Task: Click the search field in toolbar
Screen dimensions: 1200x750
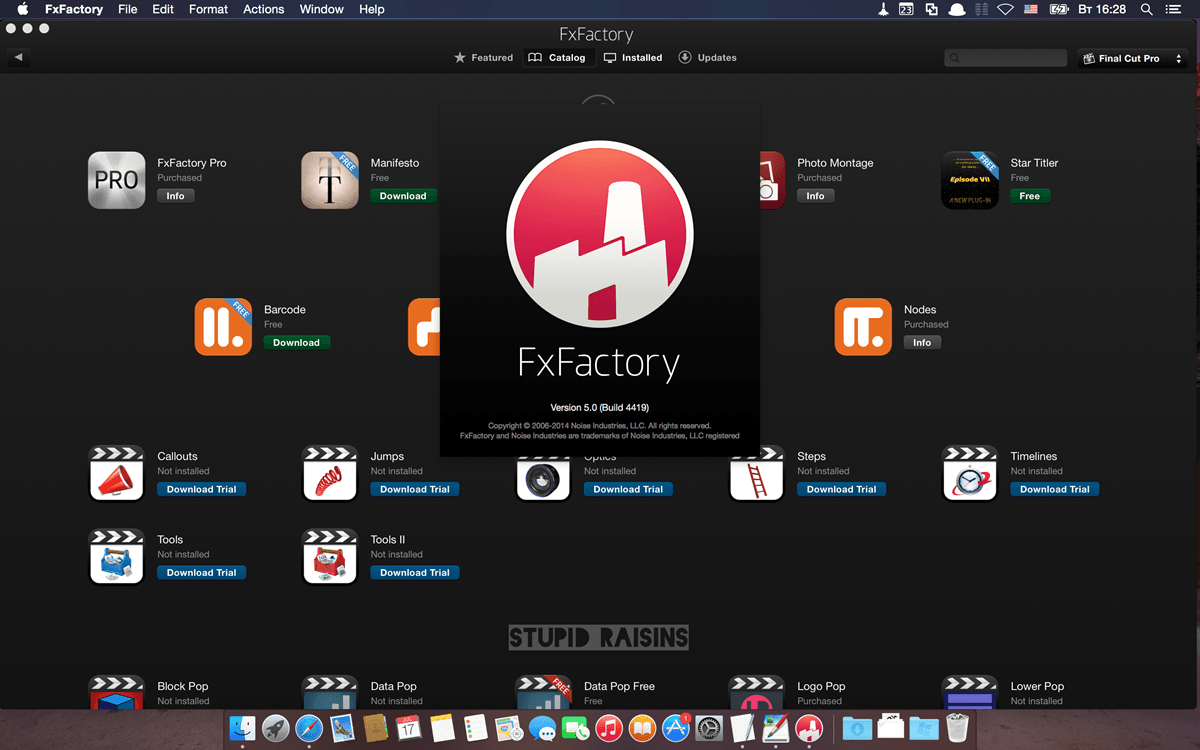Action: (x=1006, y=58)
